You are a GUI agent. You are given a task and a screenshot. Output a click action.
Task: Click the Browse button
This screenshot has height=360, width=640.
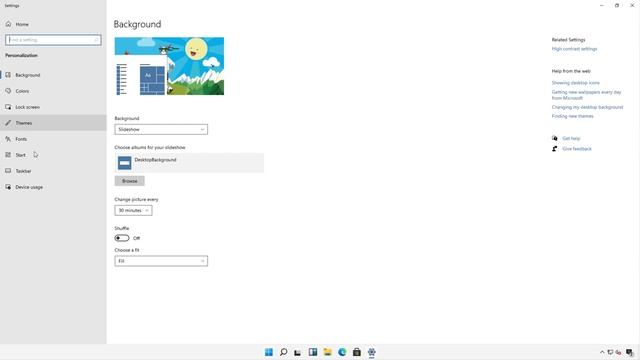tap(129, 181)
